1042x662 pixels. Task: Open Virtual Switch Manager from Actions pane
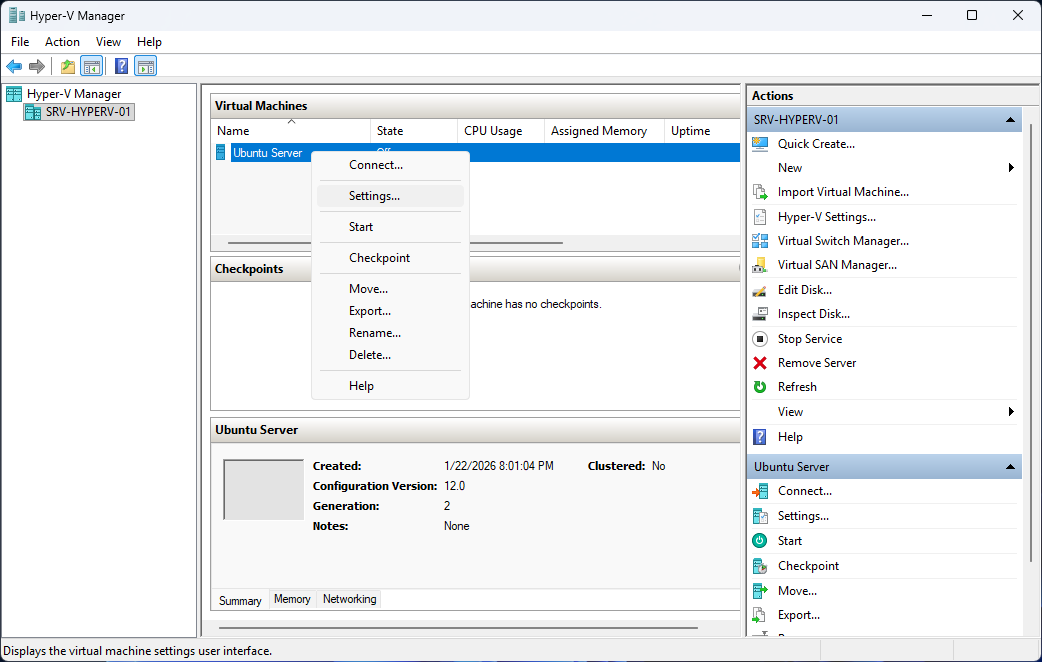click(842, 241)
